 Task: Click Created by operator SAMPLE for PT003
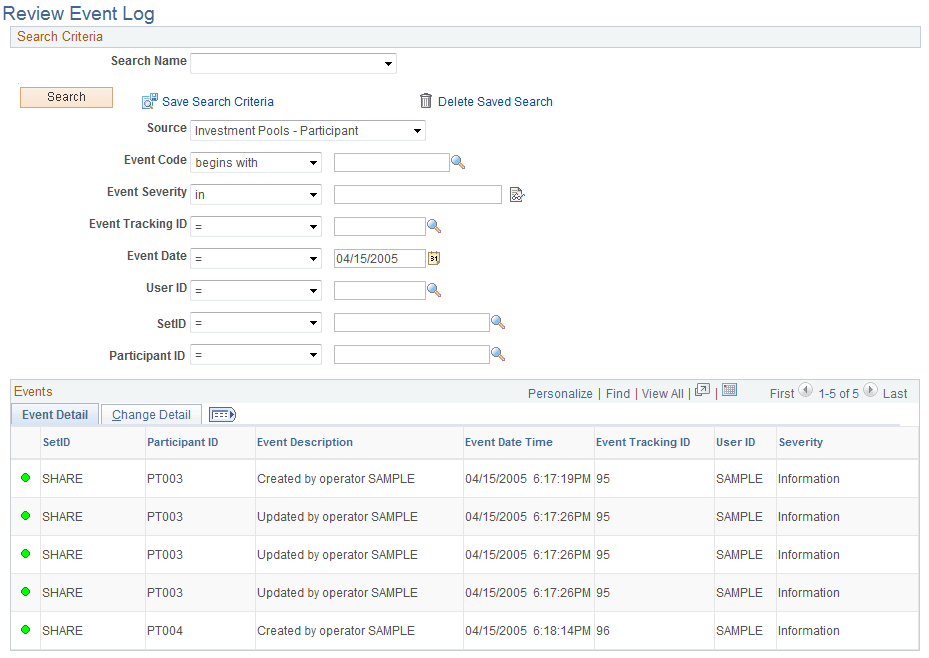(x=336, y=479)
